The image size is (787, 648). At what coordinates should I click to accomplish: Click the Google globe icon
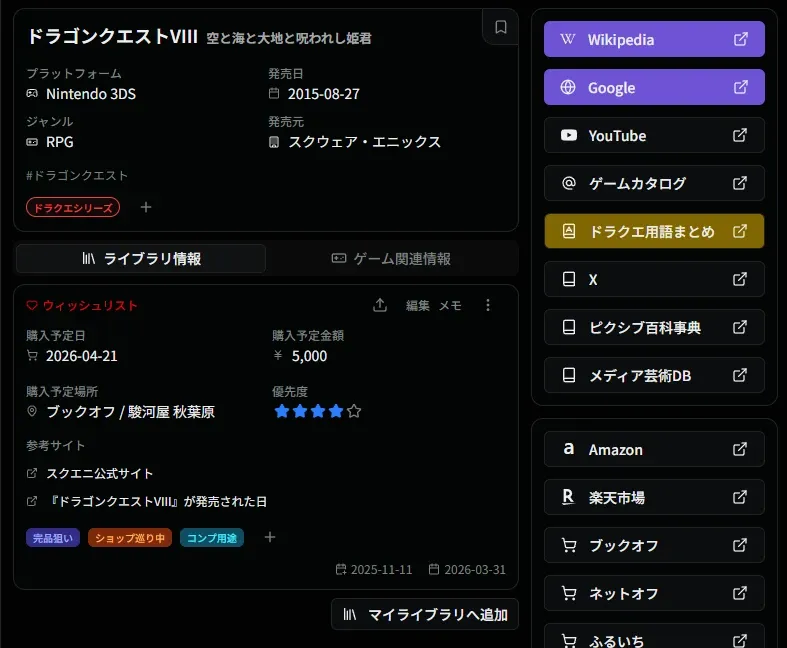[568, 87]
